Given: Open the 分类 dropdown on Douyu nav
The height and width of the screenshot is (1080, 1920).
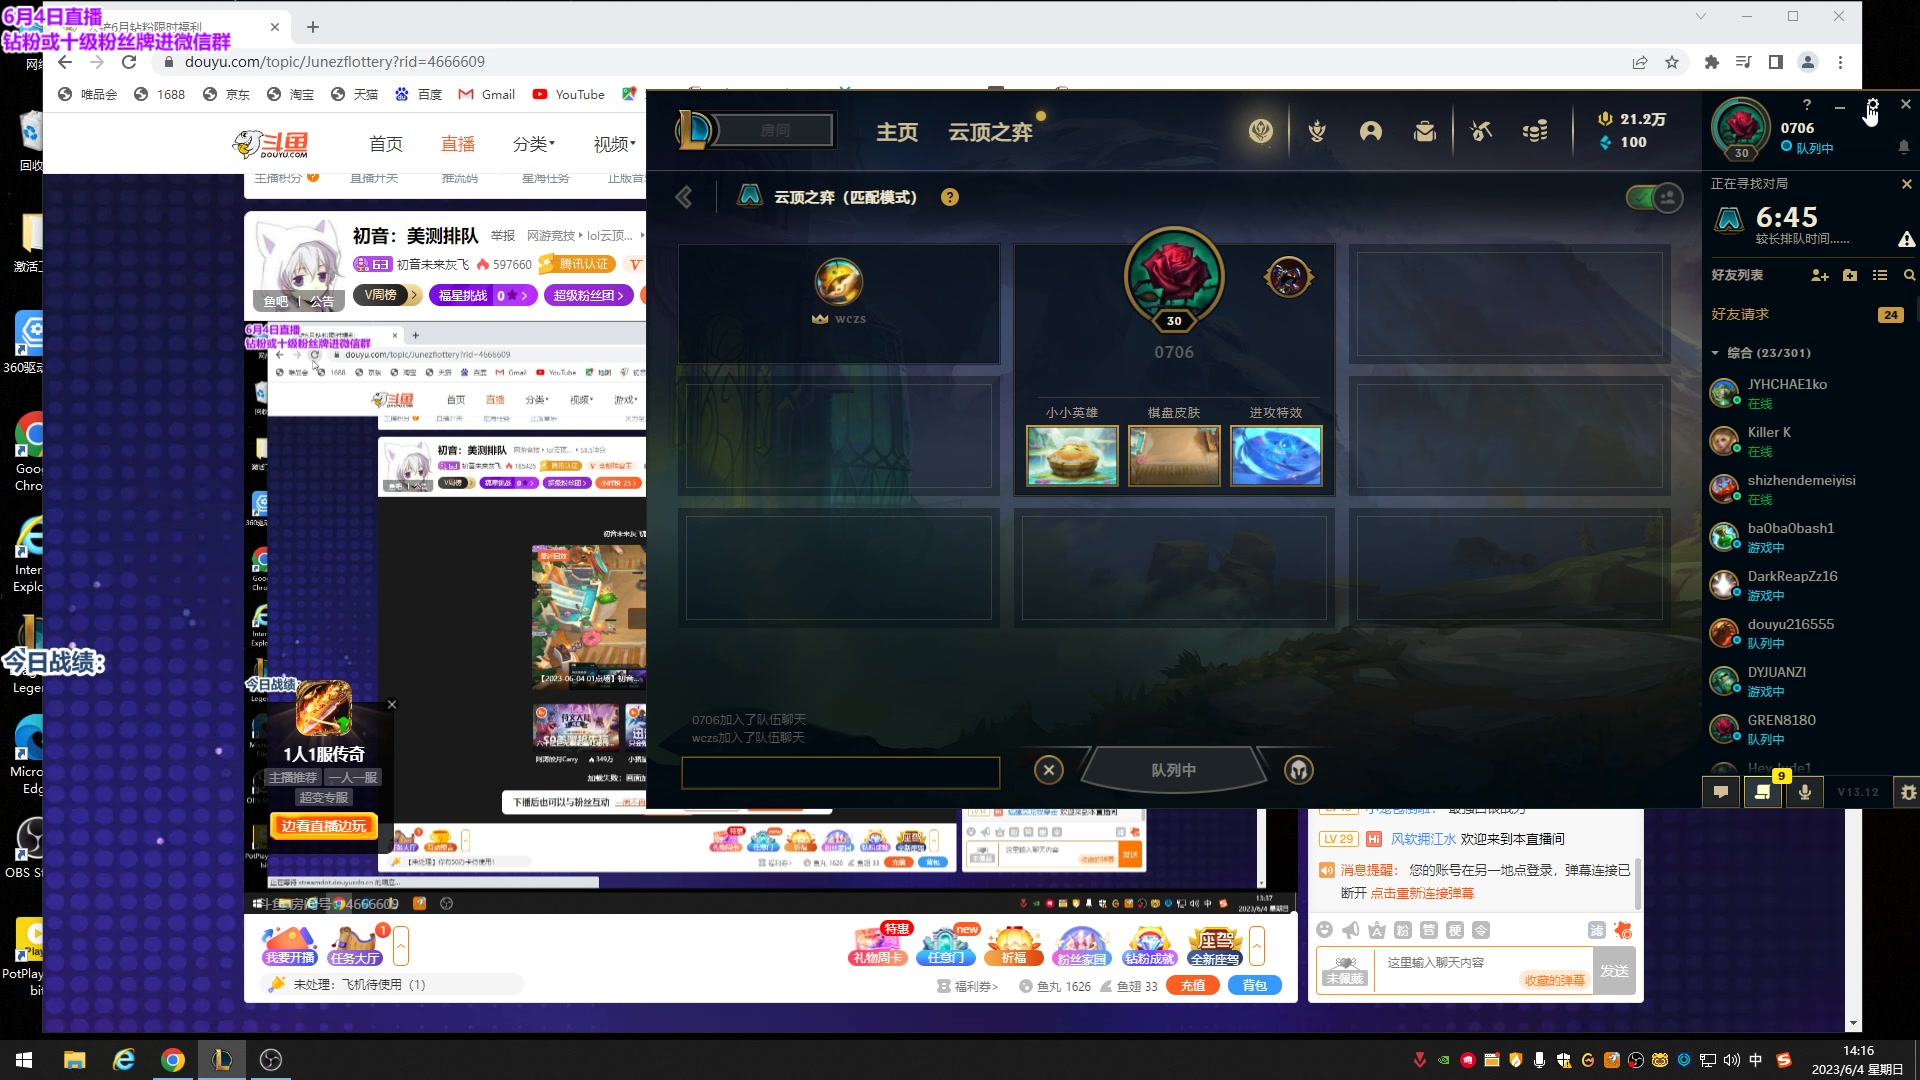Looking at the screenshot, I should click(533, 144).
